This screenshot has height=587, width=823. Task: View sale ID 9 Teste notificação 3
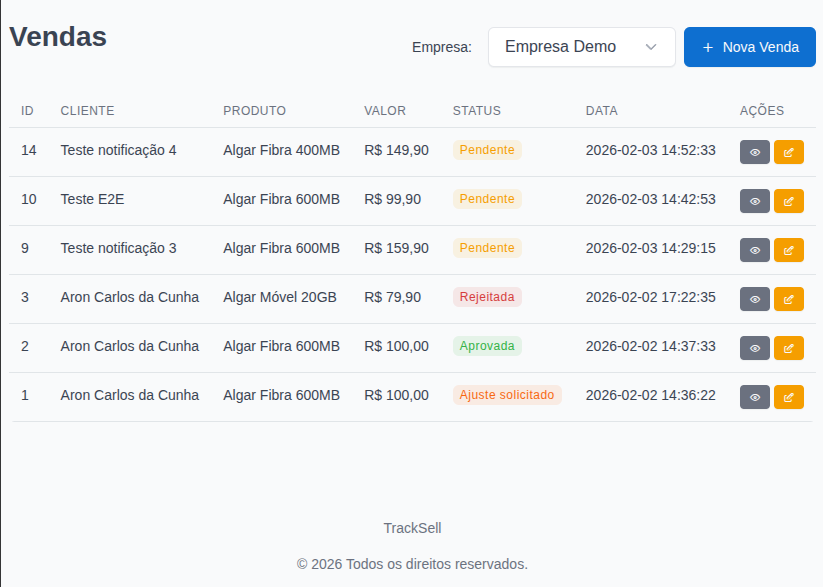point(755,250)
